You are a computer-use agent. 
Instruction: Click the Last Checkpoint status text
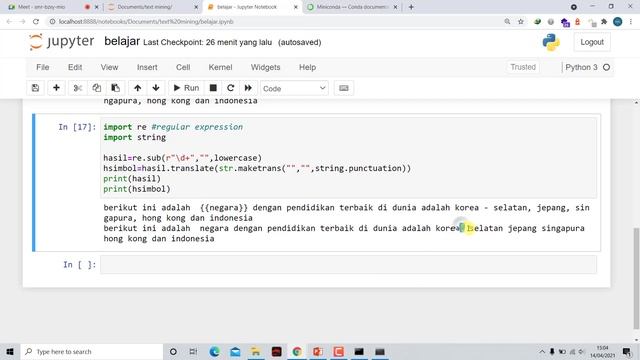click(x=207, y=42)
